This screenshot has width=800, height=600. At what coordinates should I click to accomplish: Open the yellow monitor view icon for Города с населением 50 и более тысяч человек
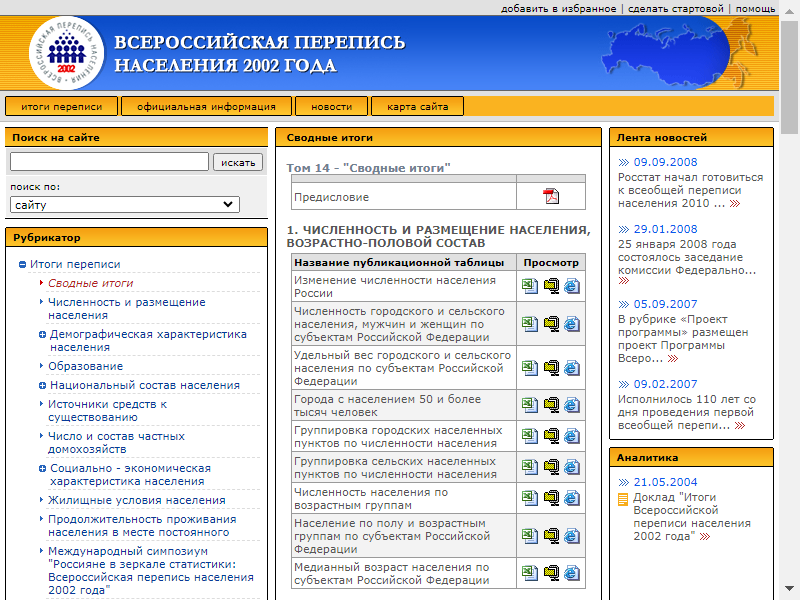[x=551, y=404]
